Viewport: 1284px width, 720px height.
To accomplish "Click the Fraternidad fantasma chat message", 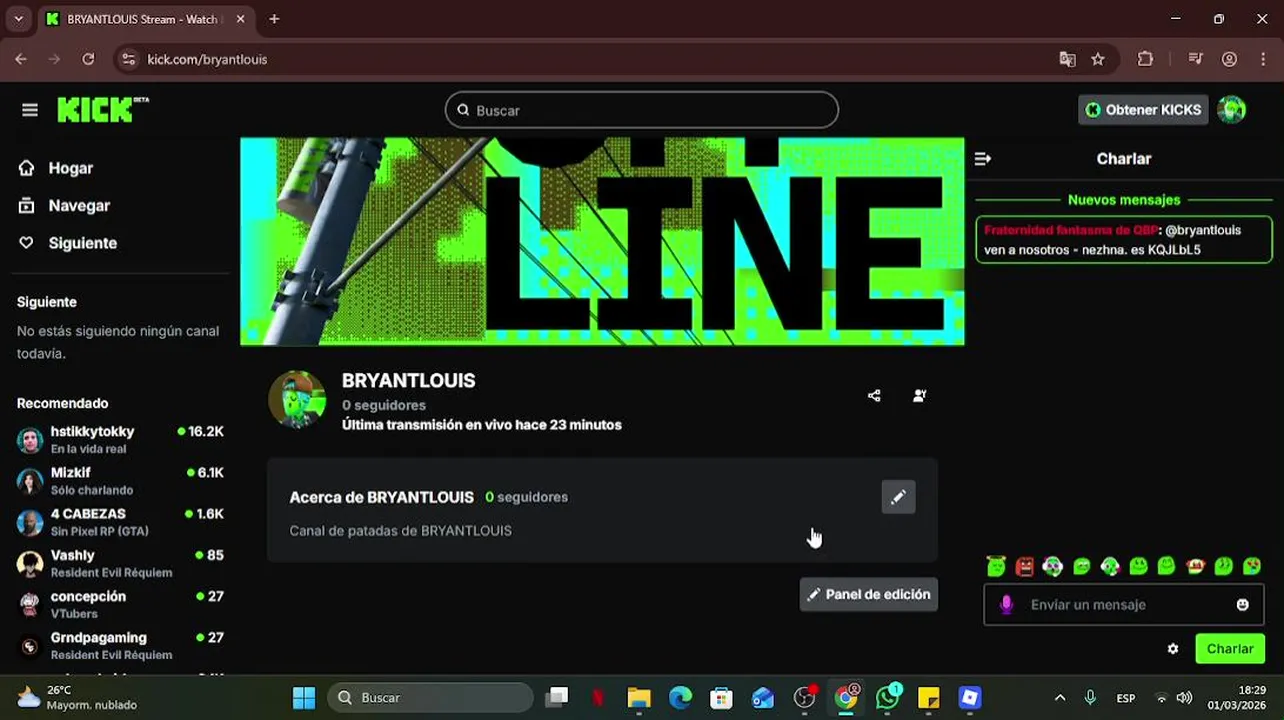I will click(x=1123, y=240).
